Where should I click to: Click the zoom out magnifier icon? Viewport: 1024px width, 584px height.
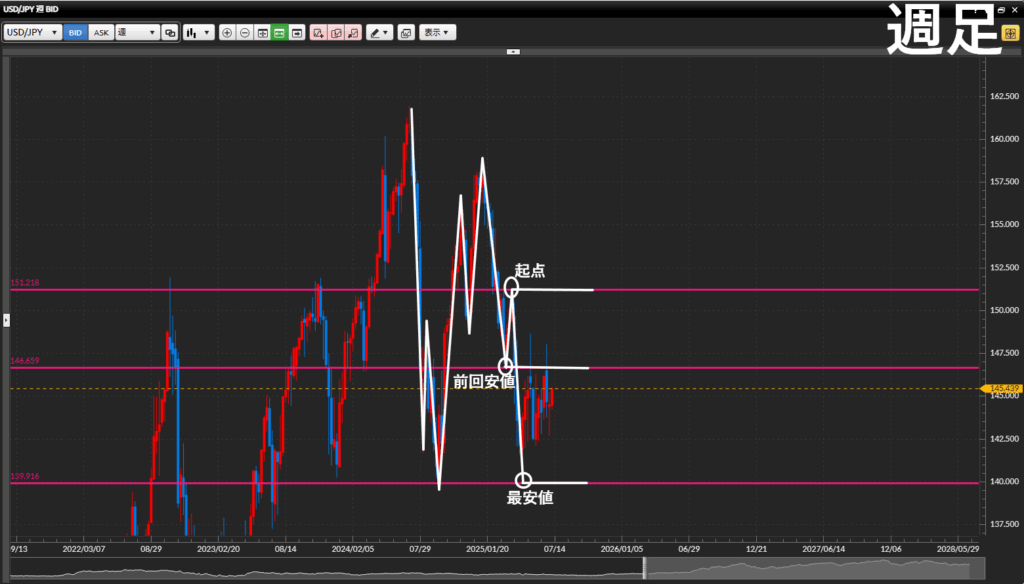coord(245,33)
